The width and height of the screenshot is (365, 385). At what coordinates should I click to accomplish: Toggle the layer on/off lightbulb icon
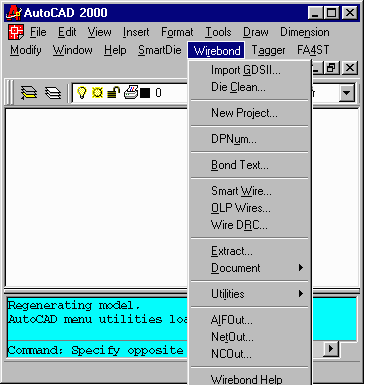[x=82, y=92]
